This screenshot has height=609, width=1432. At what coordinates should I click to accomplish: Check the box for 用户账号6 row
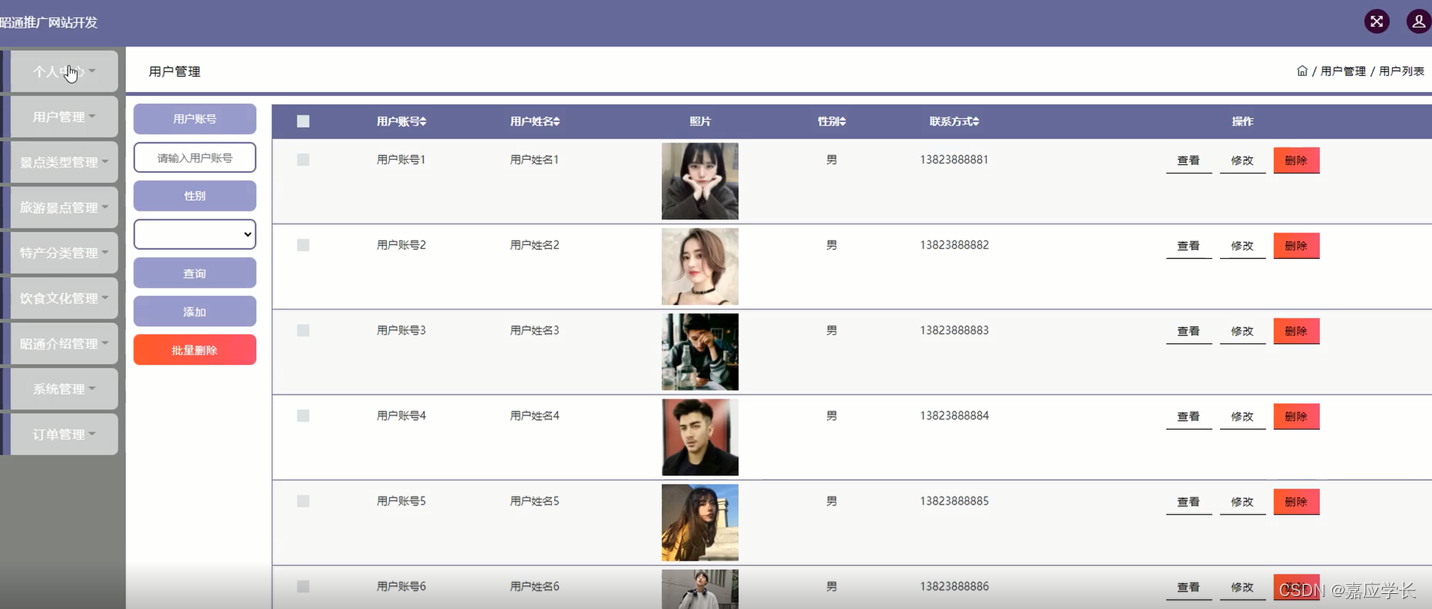coord(303,586)
